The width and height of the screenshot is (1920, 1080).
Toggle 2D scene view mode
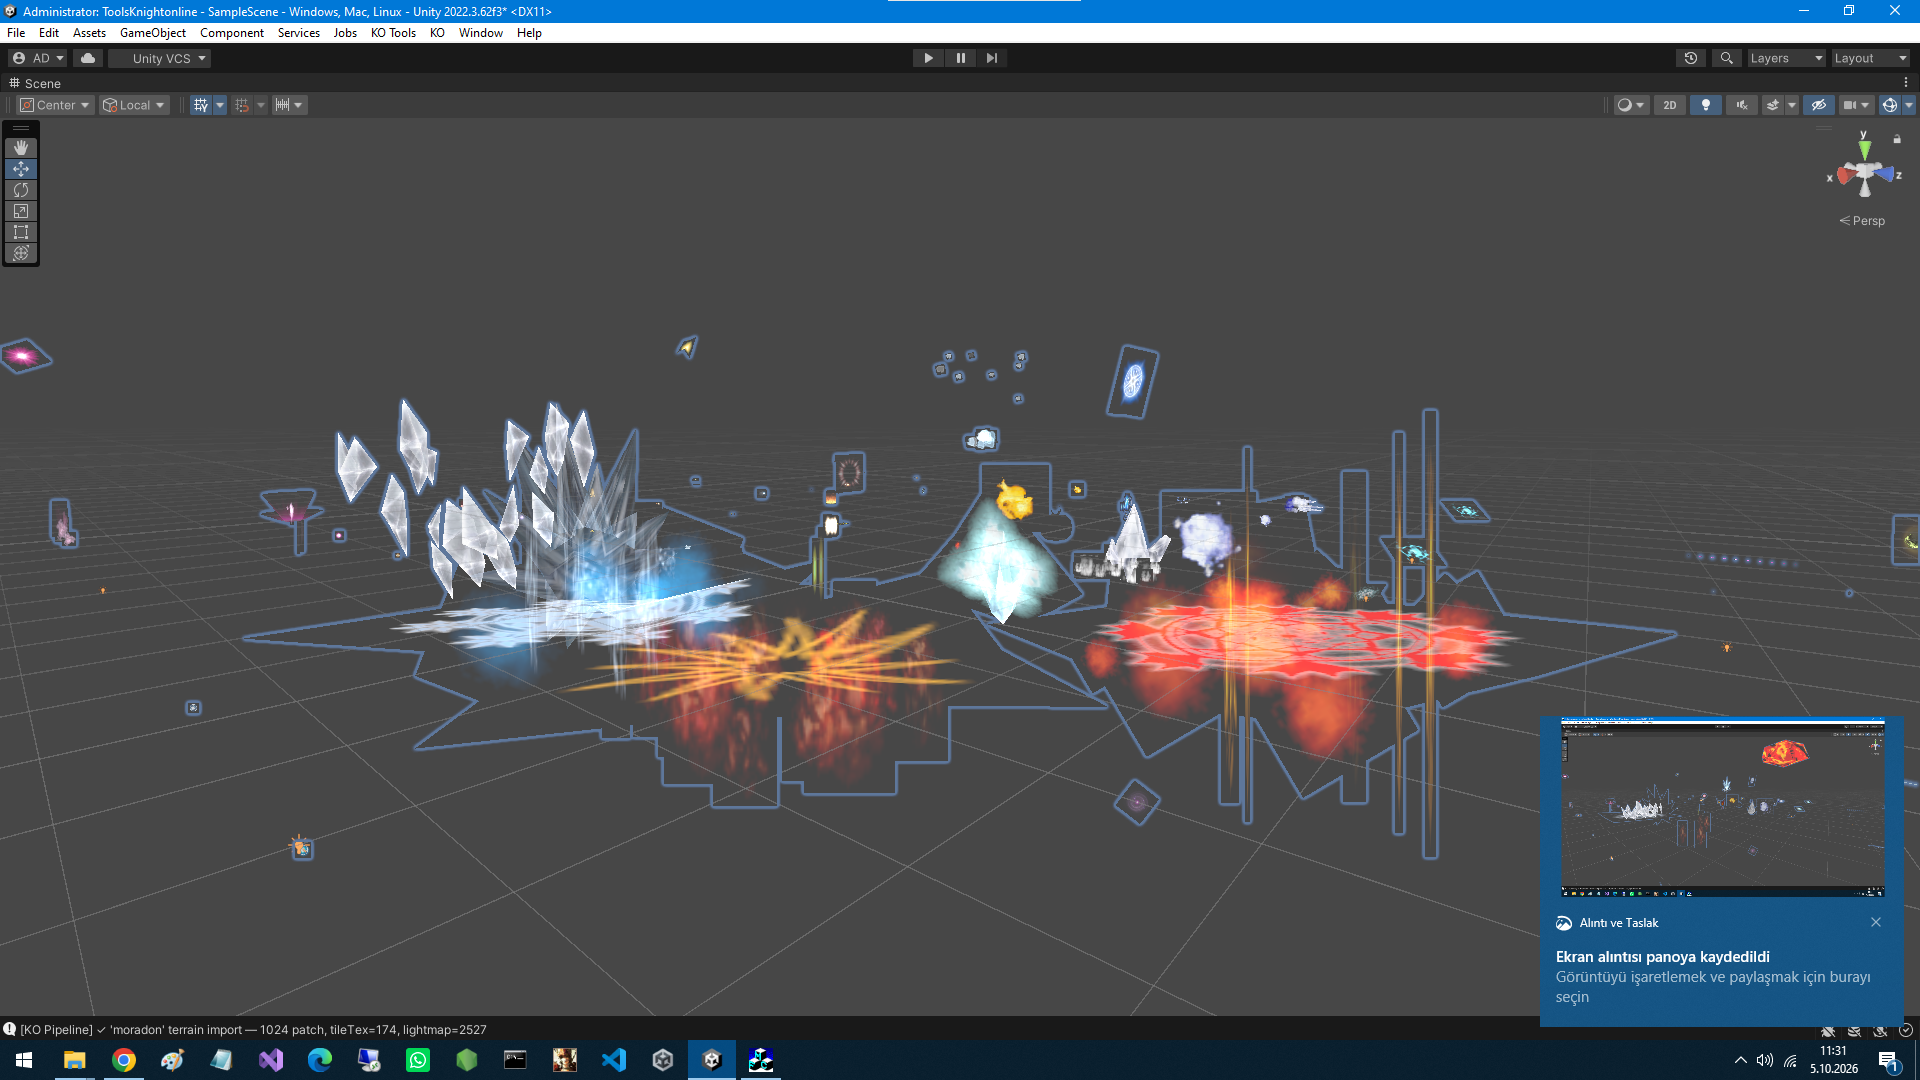pos(1669,105)
